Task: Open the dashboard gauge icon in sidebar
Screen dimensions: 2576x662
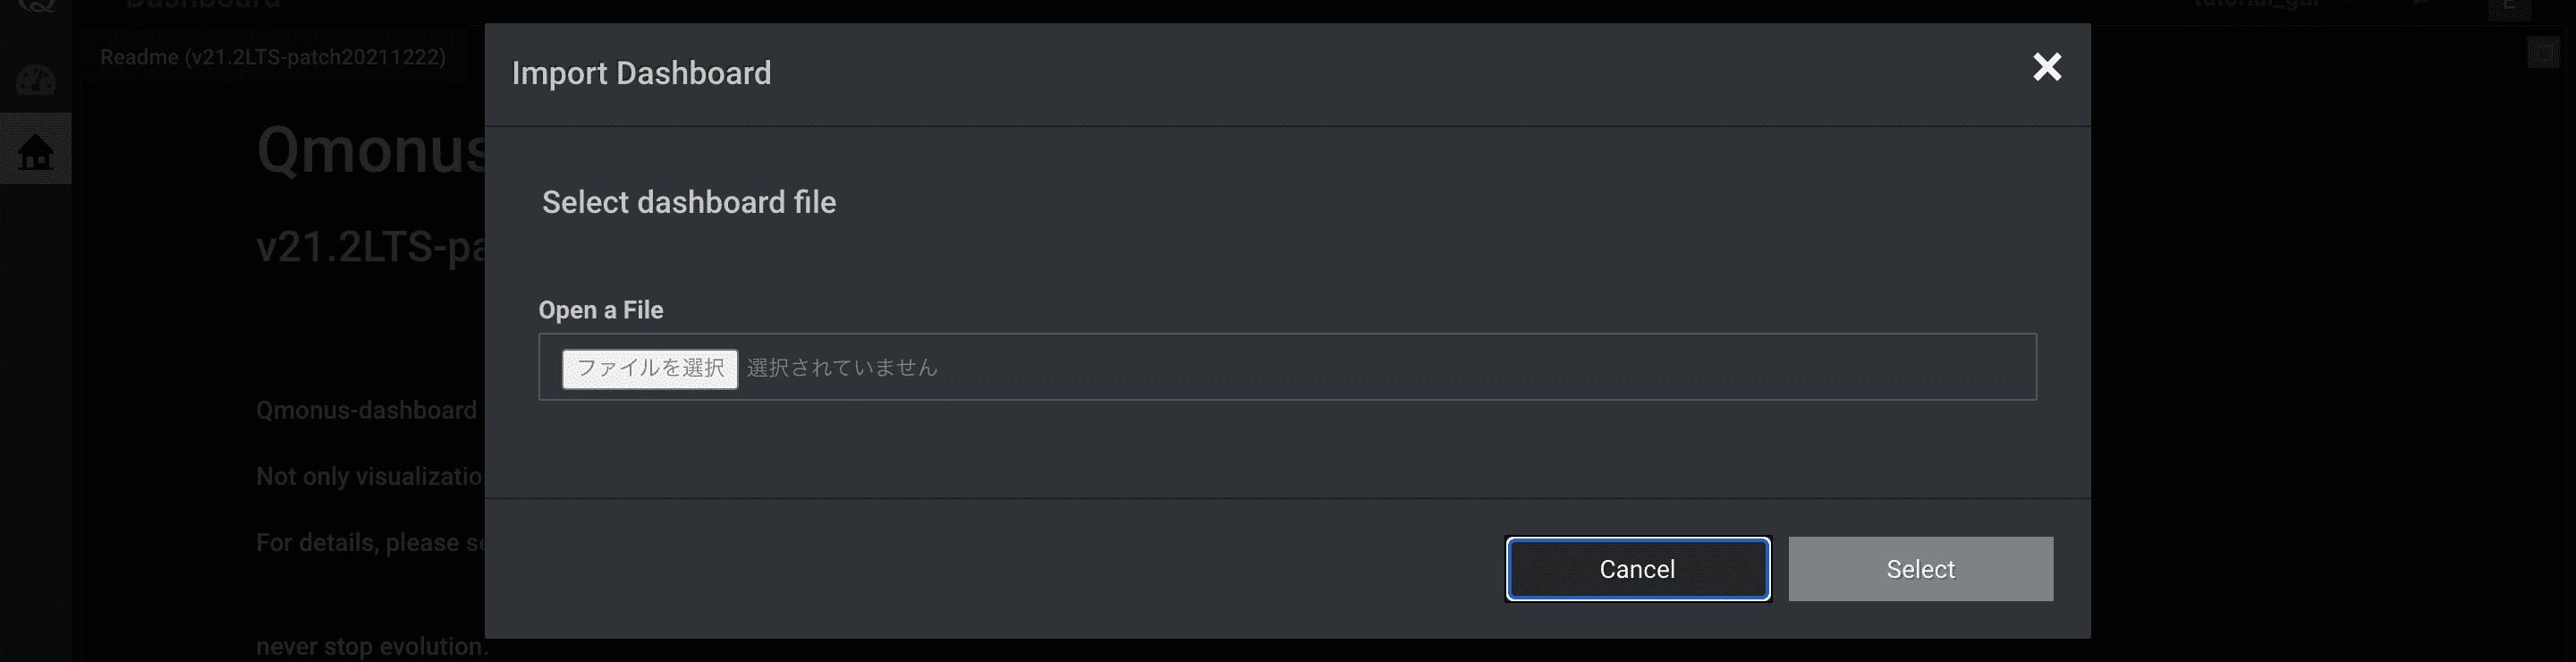Action: 35,79
